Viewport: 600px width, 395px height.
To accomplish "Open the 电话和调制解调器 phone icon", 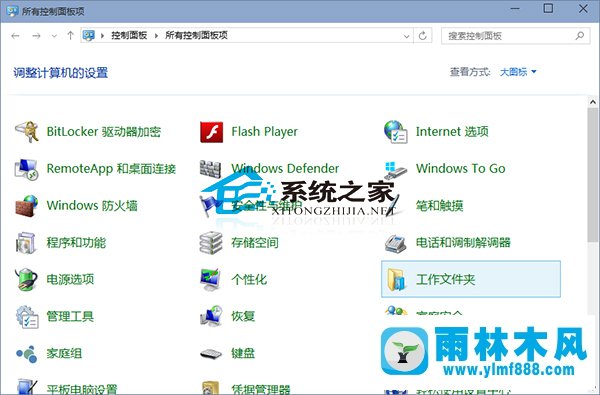I will 396,243.
